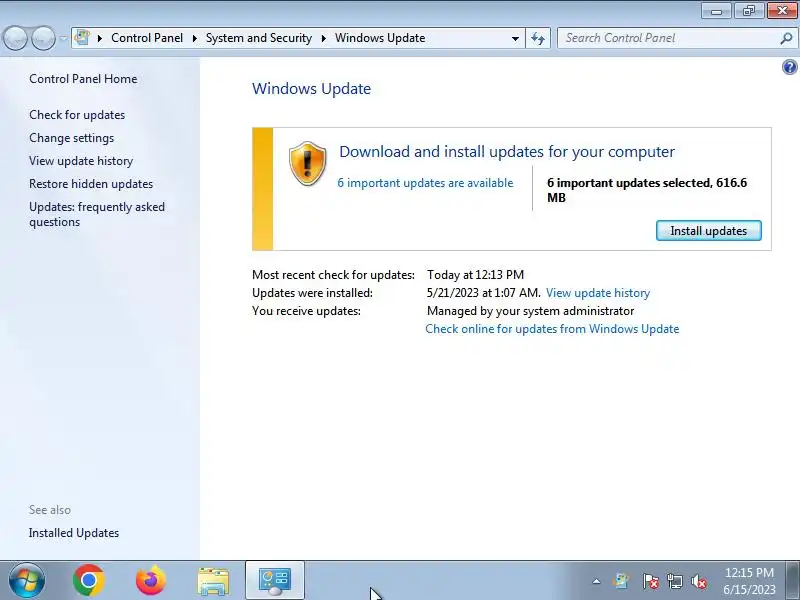Click the Windows Update tray icon

pos(621,581)
